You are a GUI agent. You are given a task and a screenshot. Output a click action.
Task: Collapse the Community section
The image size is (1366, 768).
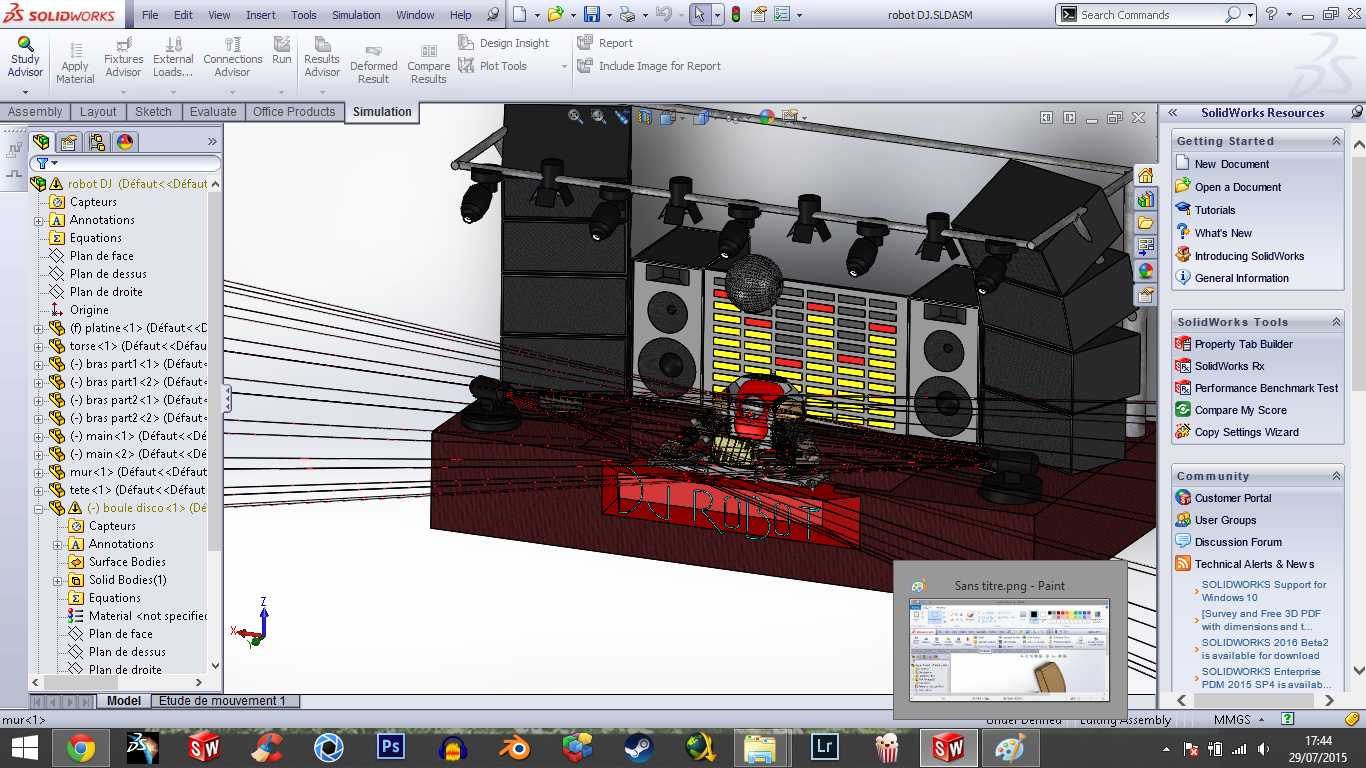(x=1336, y=476)
